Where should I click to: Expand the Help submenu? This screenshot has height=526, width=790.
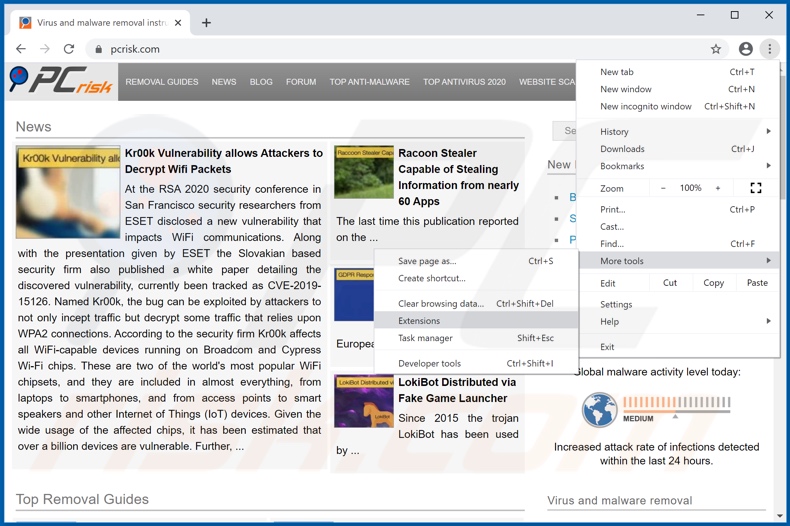(685, 322)
